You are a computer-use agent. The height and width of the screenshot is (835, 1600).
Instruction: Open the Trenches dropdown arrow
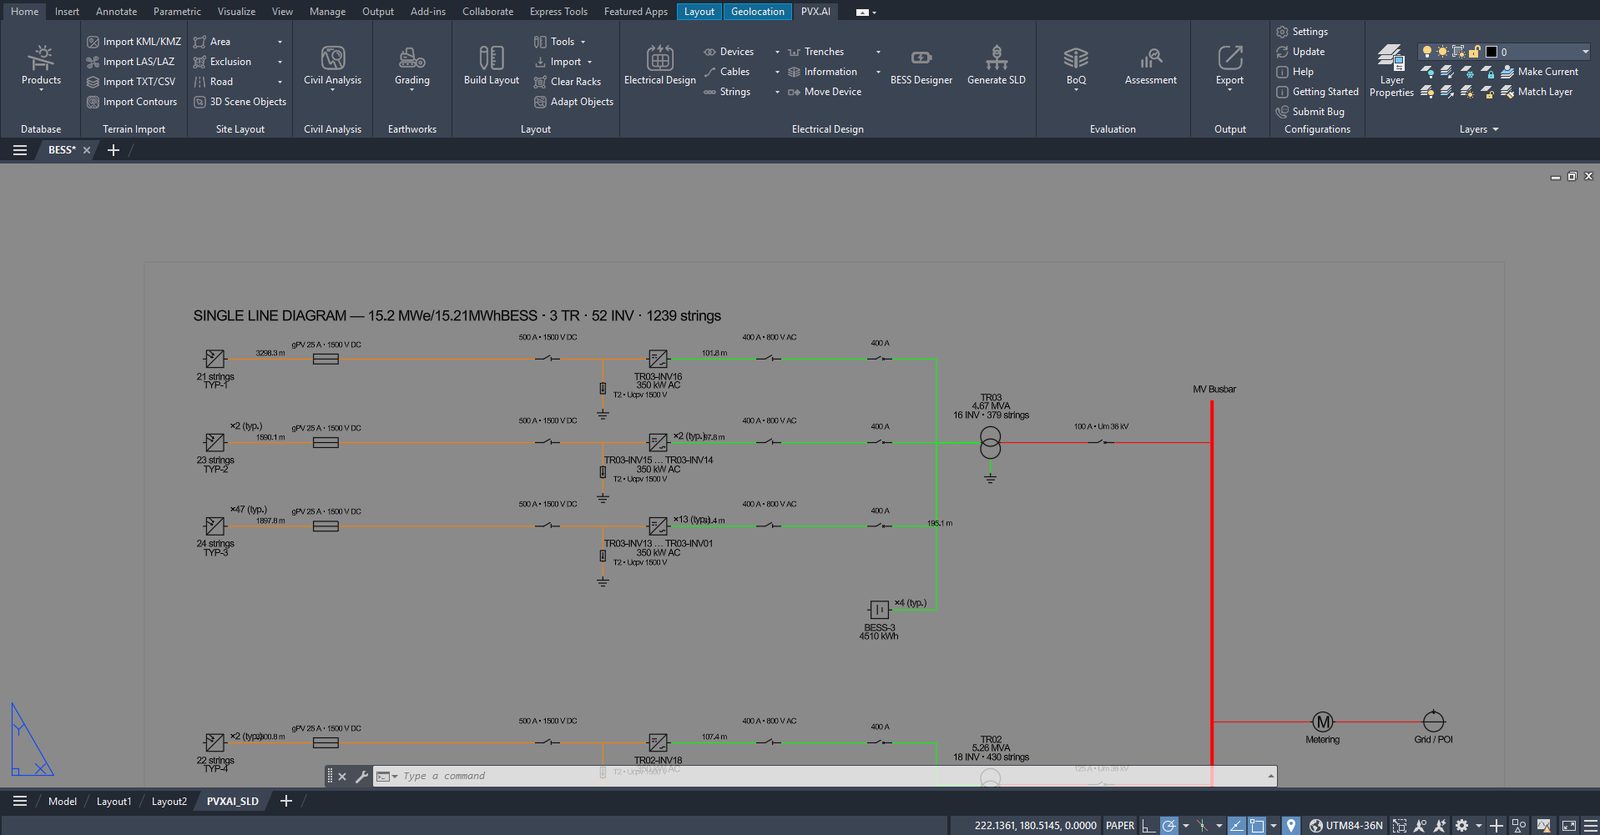(878, 52)
